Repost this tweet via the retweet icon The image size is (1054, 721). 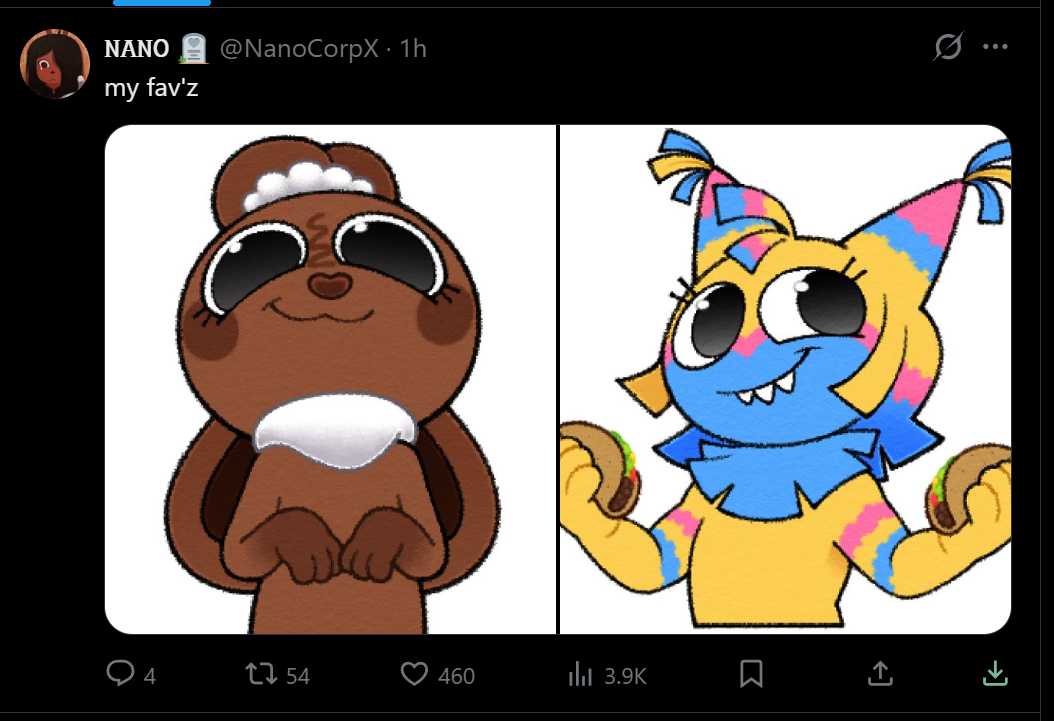pos(262,675)
